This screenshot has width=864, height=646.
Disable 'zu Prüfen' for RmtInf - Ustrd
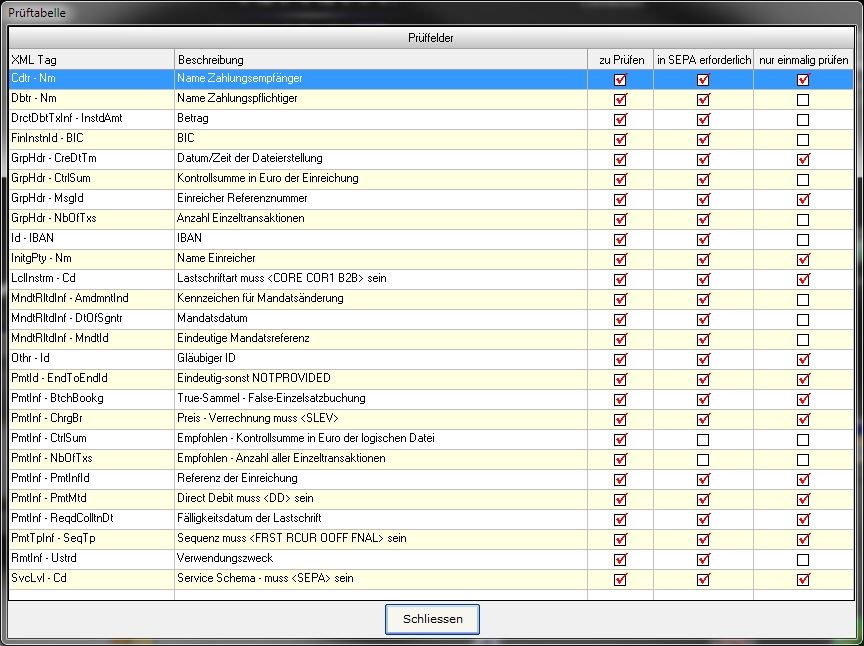tap(620, 560)
